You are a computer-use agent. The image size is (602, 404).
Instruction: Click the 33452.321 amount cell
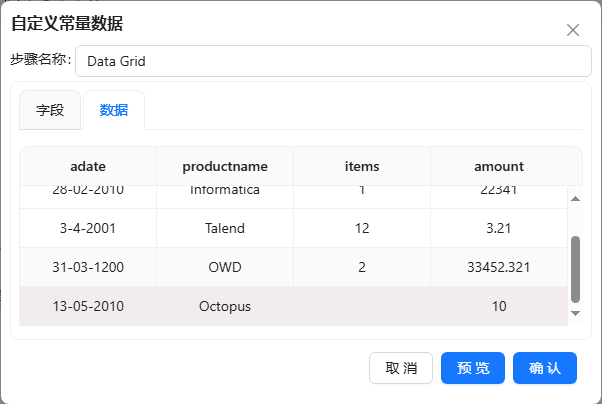coord(499,267)
